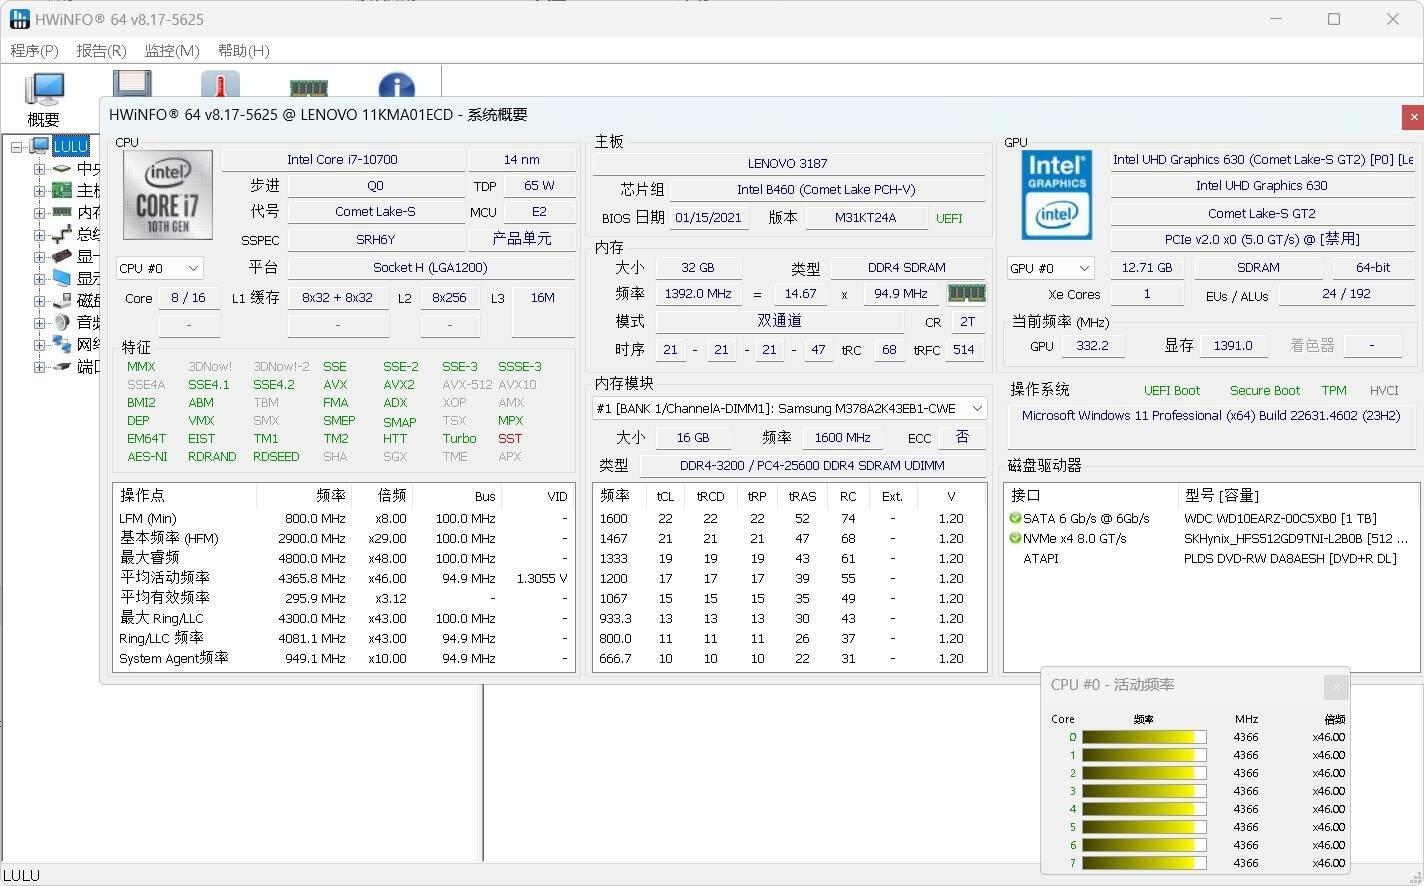
Task: Click the 产品单元 button
Action: pyautogui.click(x=522, y=239)
